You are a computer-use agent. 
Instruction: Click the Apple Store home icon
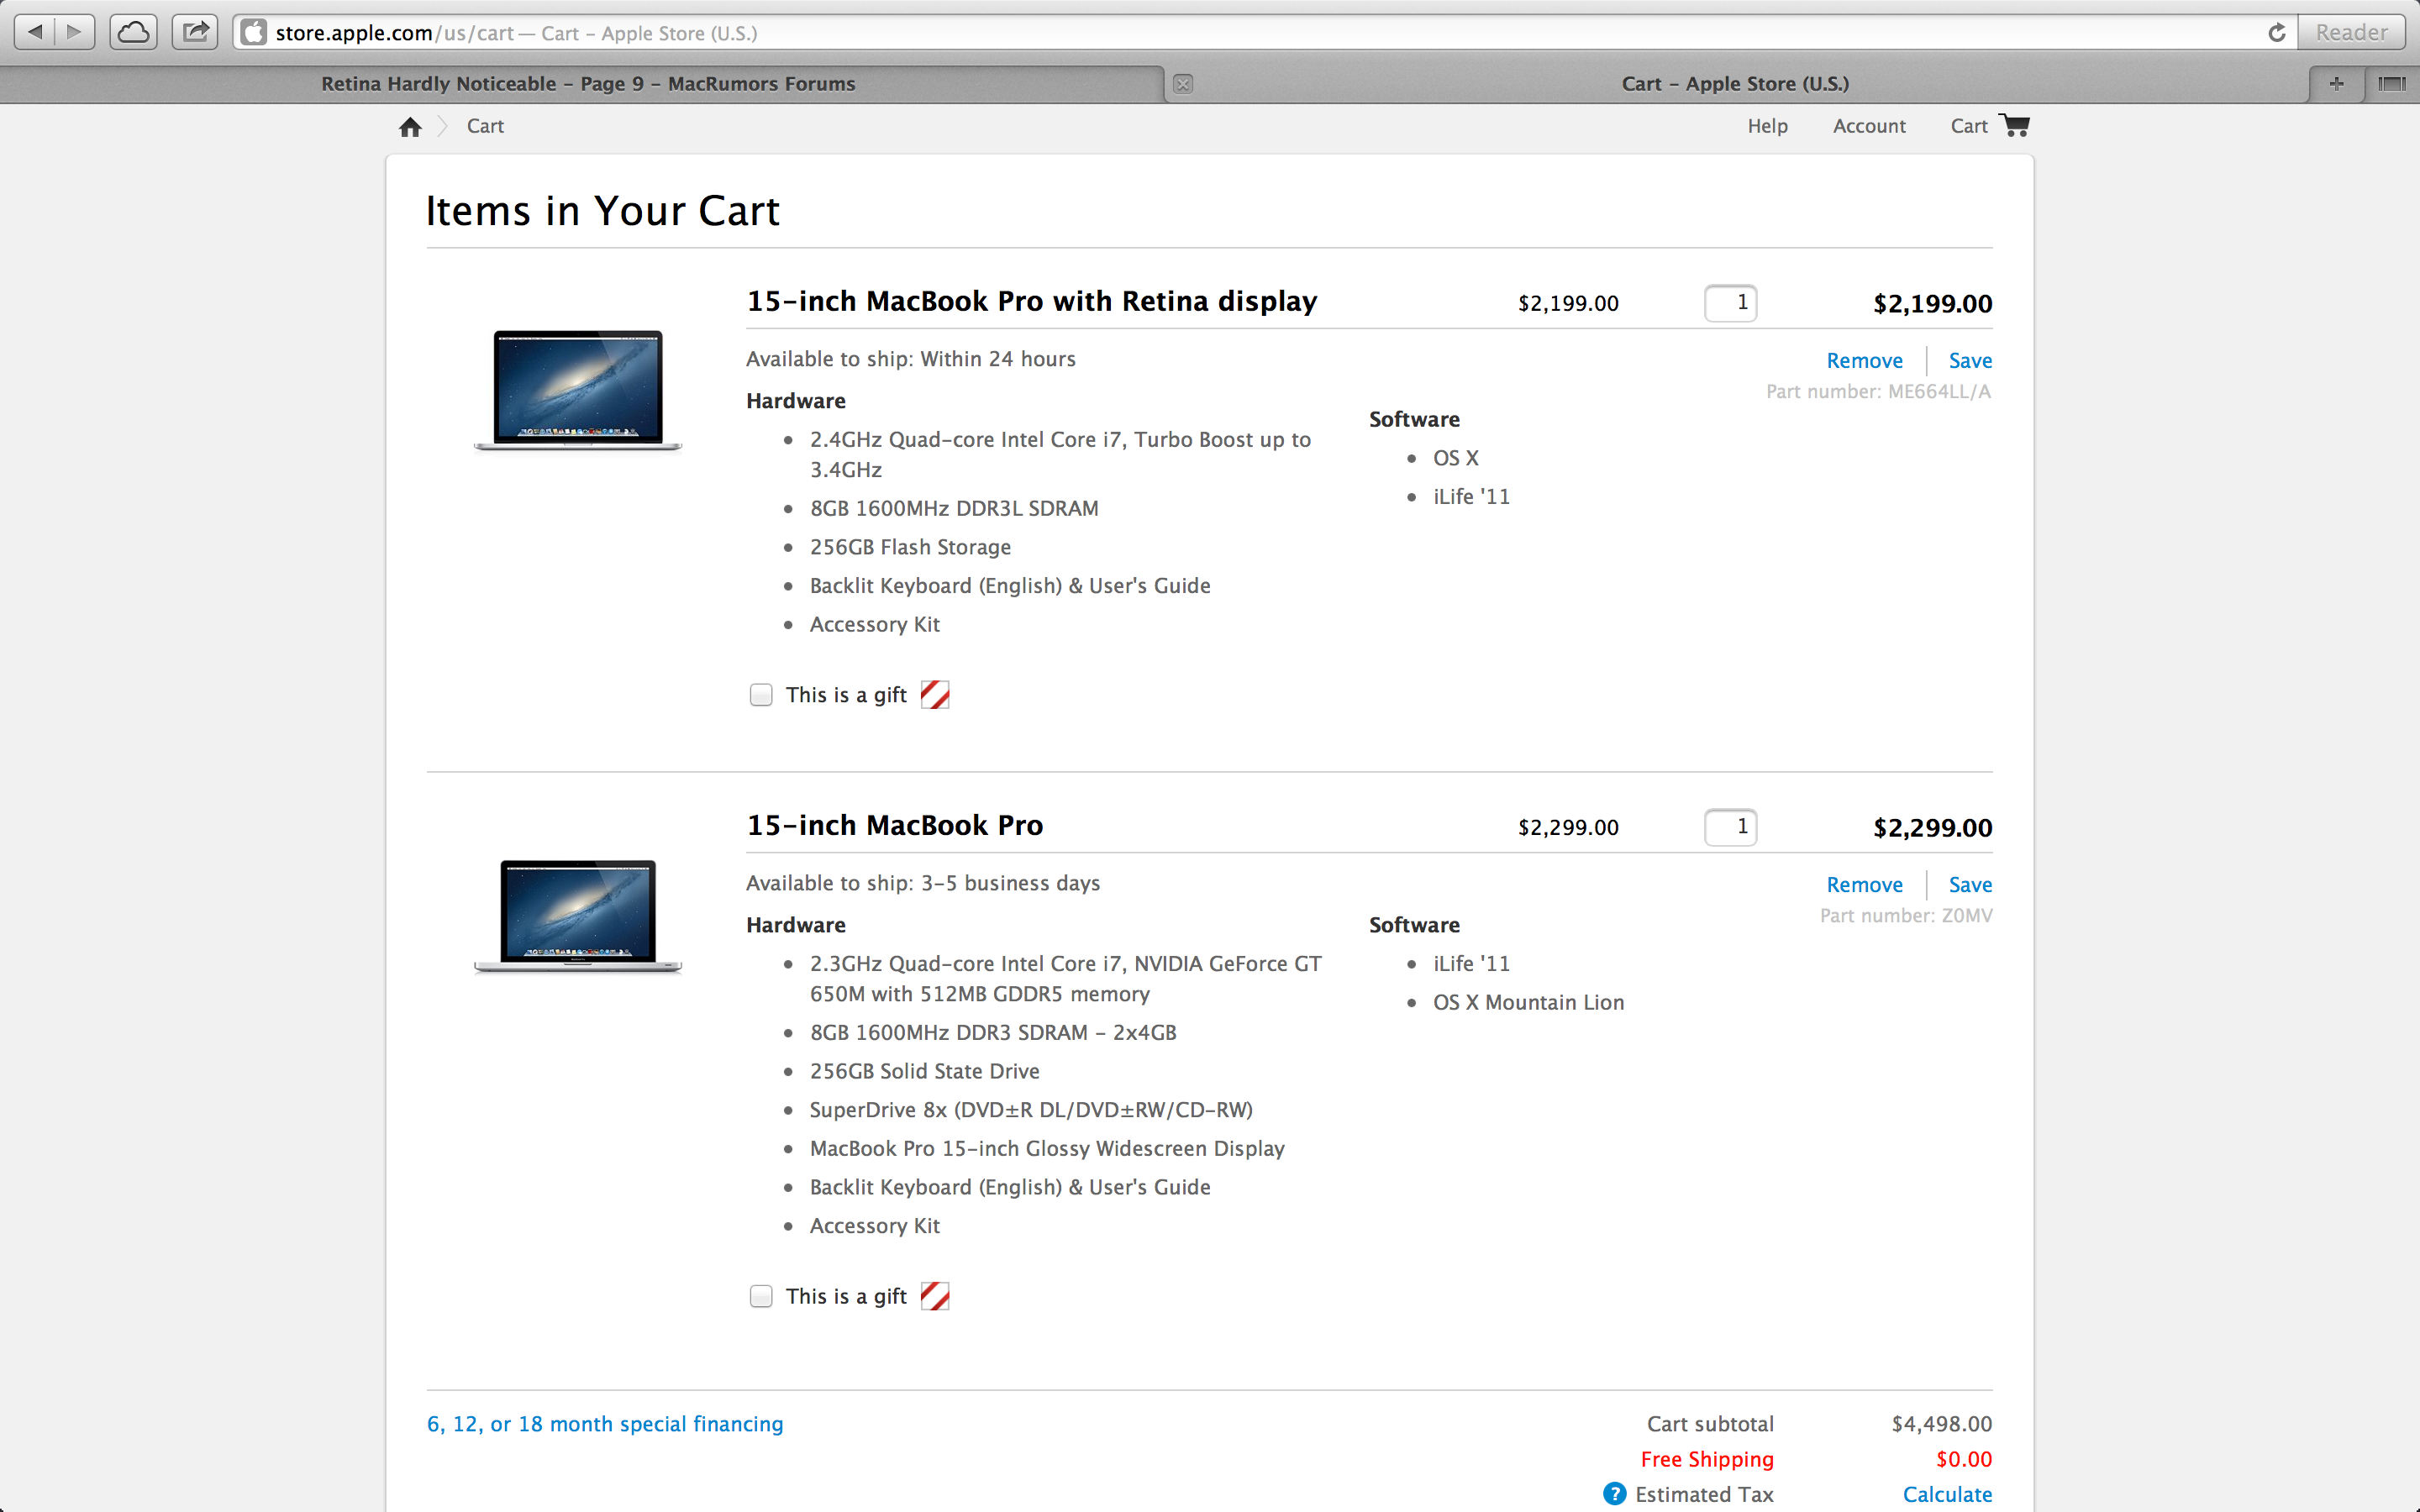pos(410,127)
